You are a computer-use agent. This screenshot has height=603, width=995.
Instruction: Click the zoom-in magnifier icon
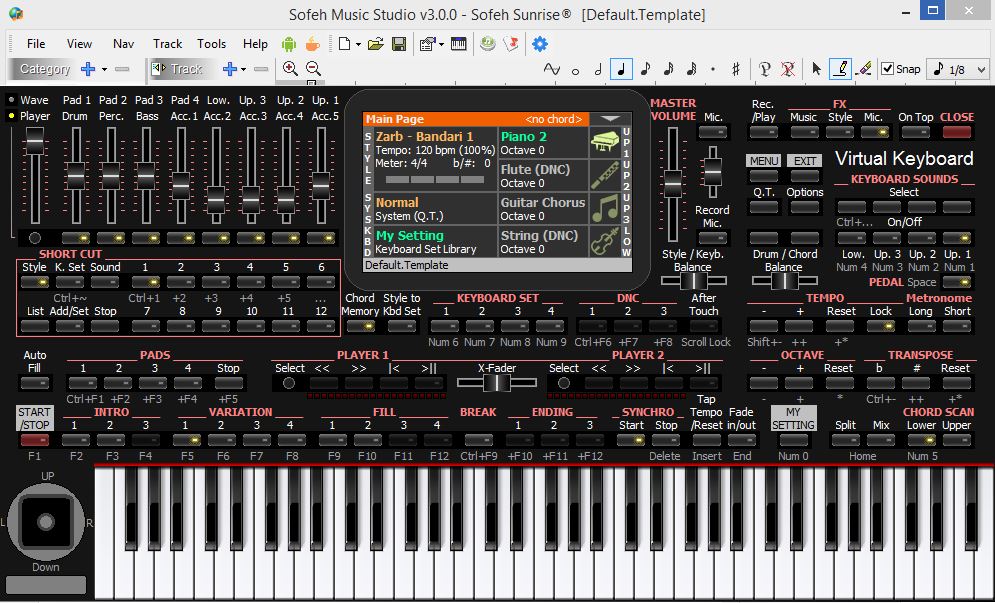[x=291, y=69]
